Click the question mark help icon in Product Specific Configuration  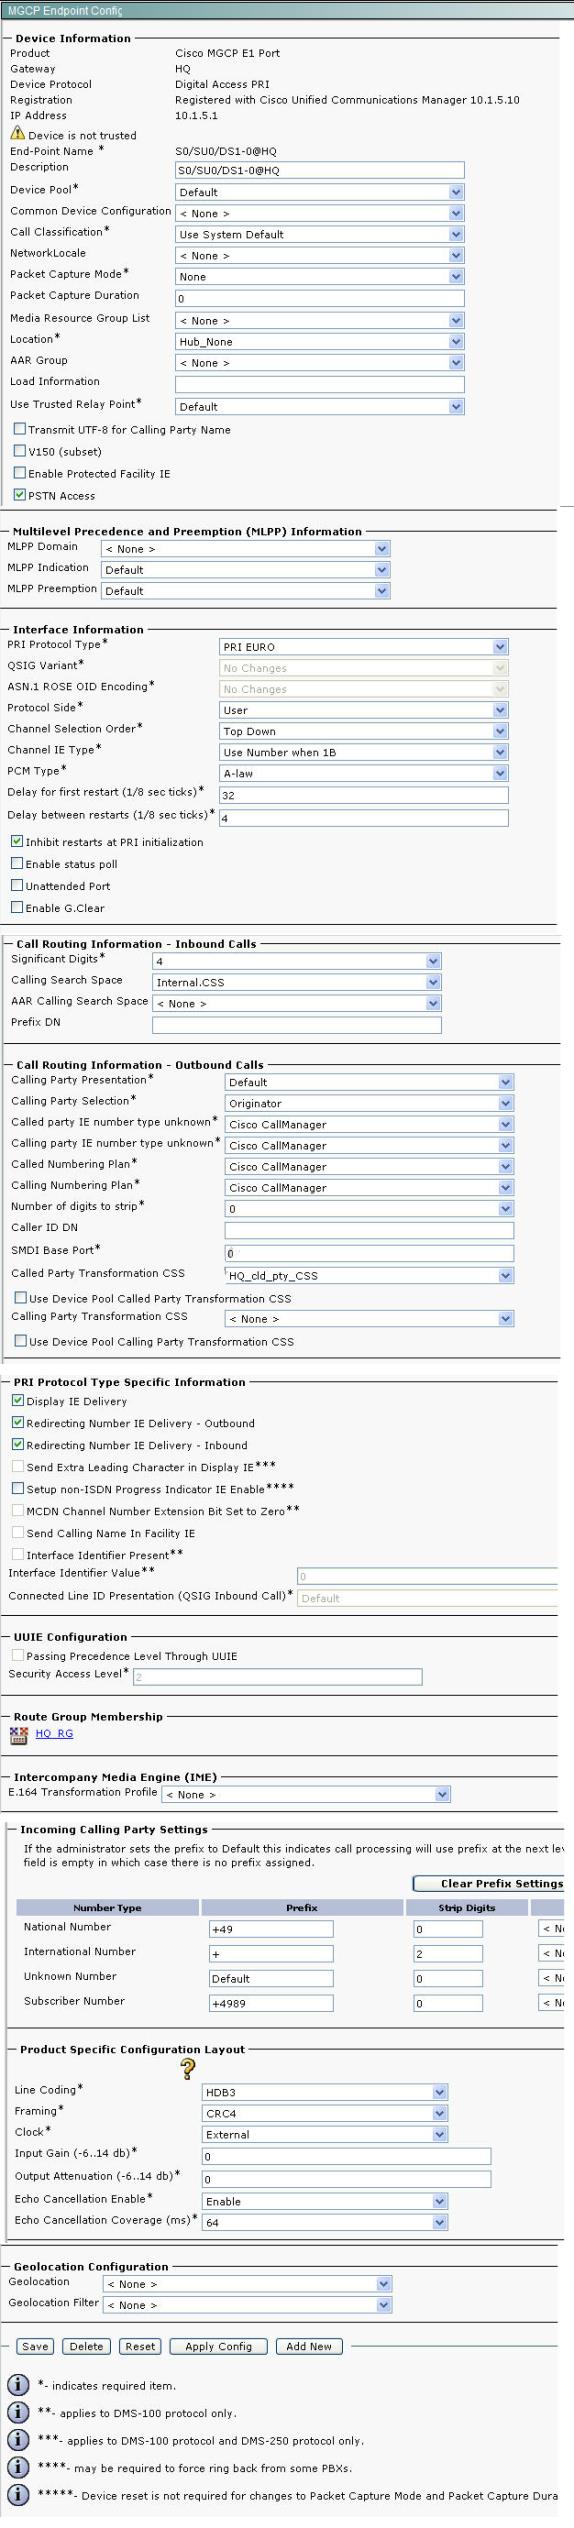coord(188,2069)
